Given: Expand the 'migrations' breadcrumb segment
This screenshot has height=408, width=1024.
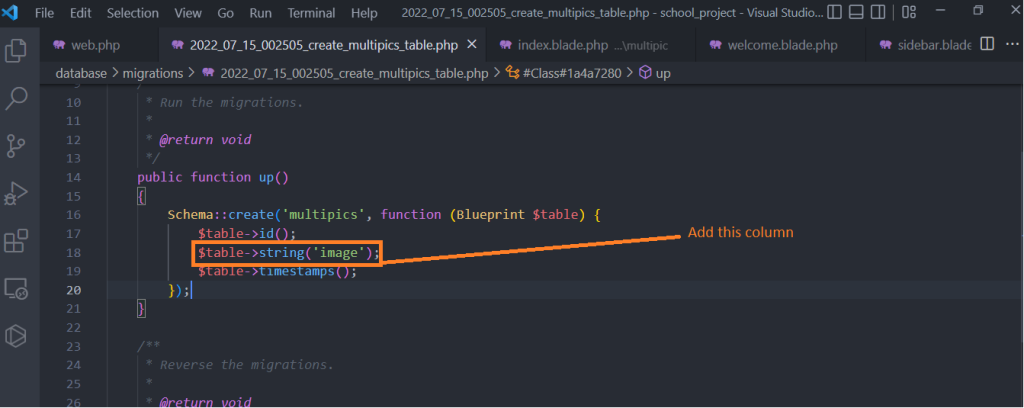Looking at the screenshot, I should click(x=153, y=73).
